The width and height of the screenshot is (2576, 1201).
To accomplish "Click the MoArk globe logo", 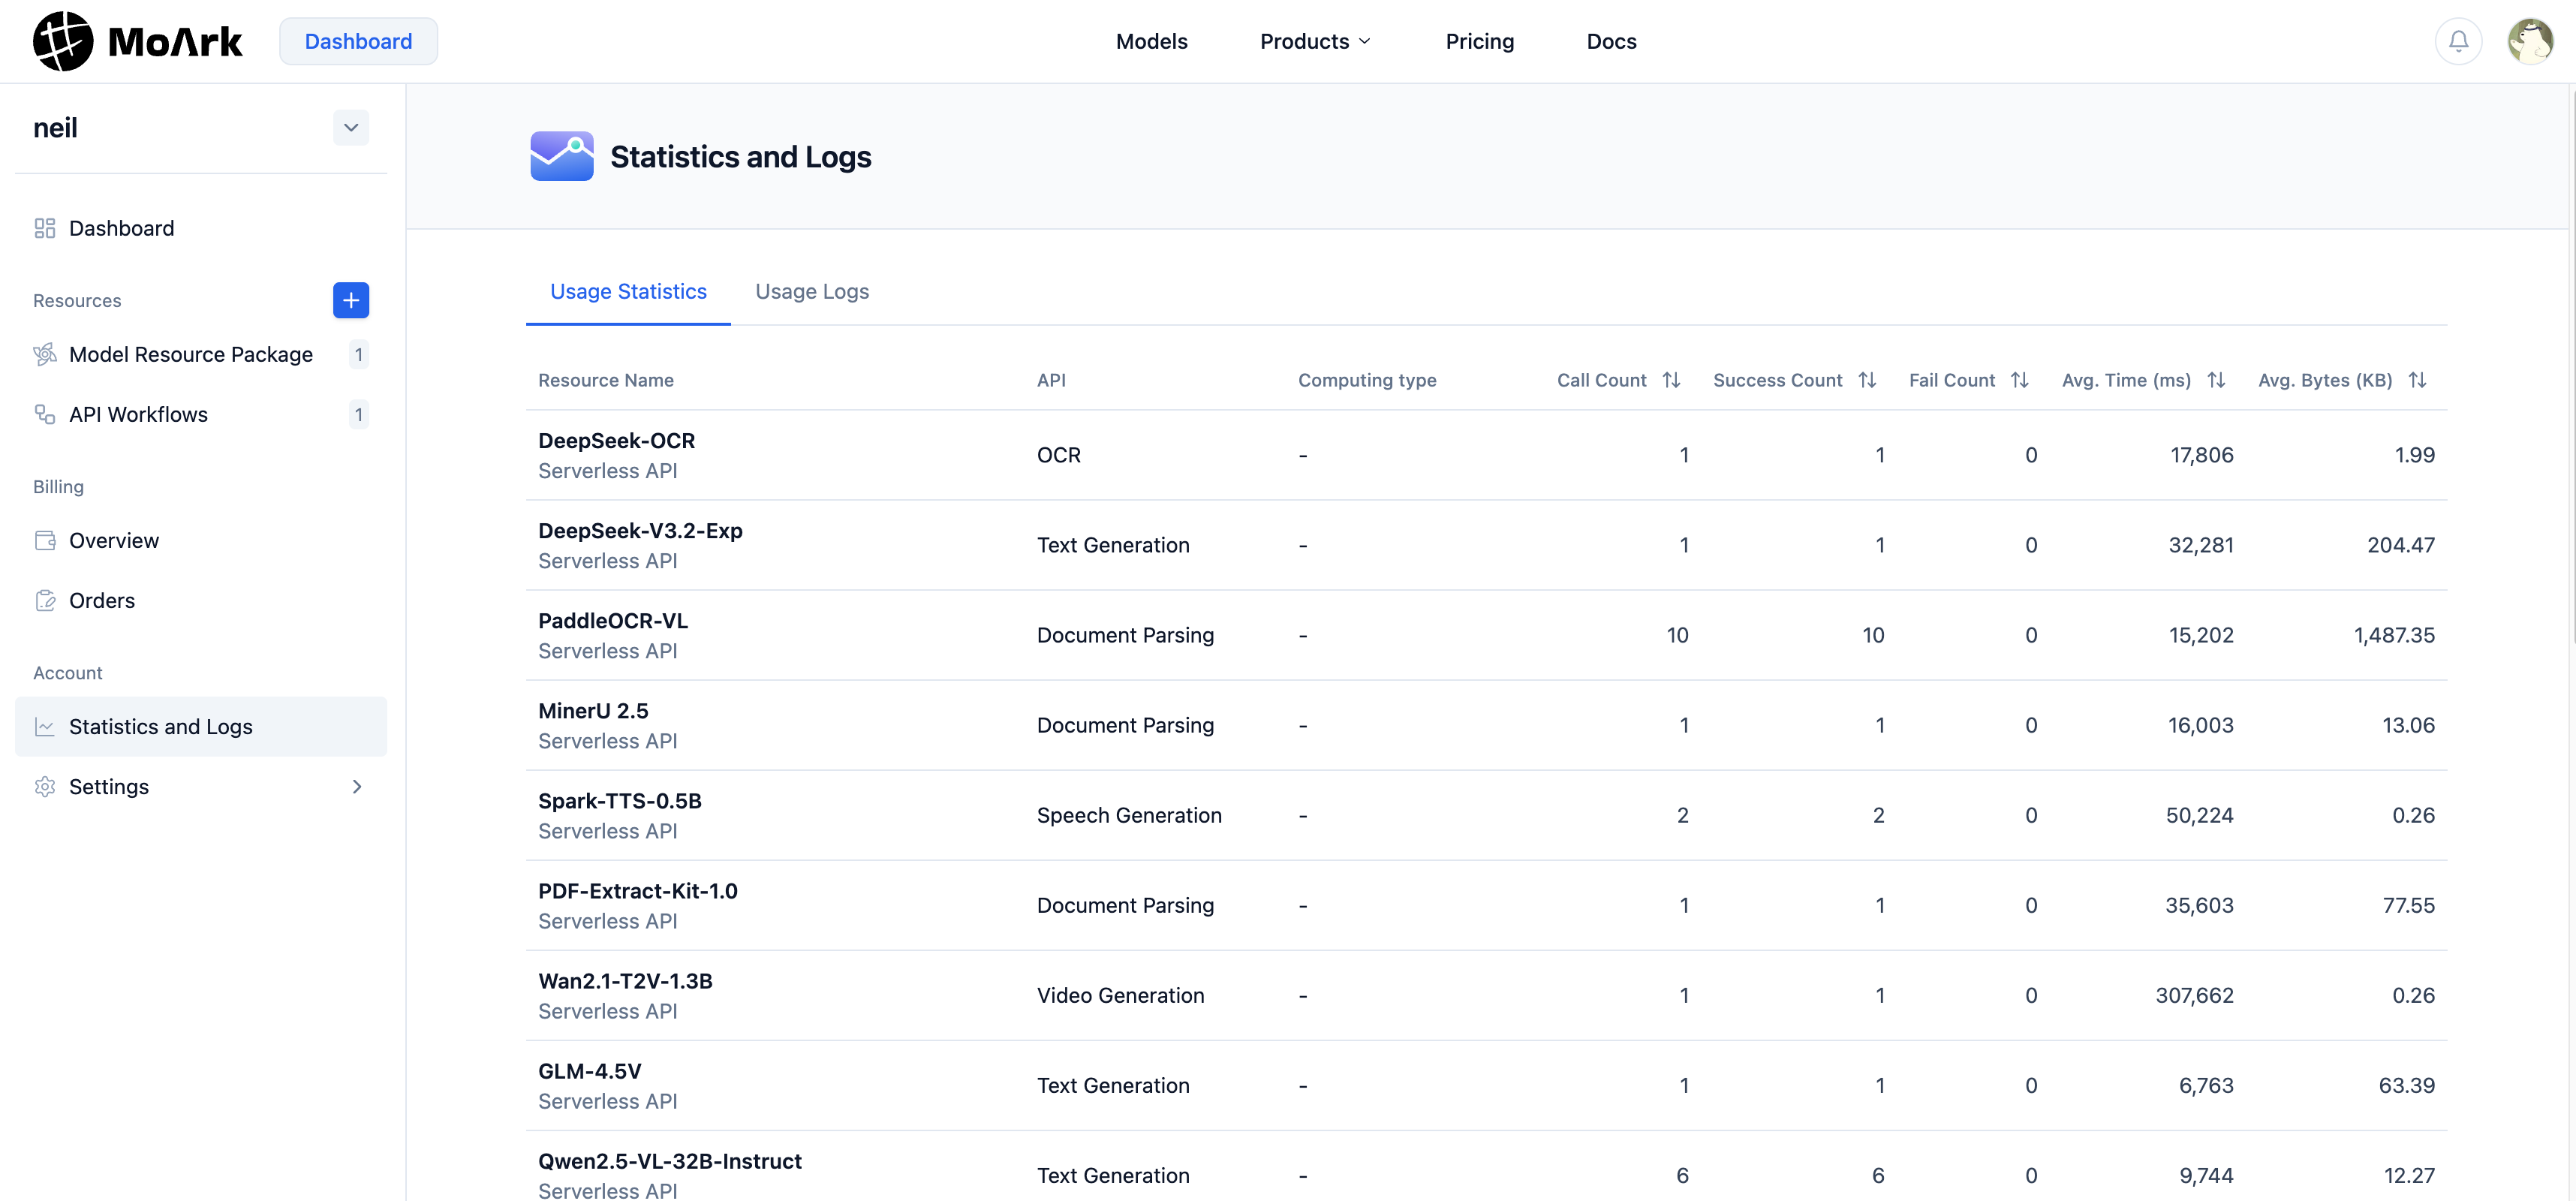I will 63,41.
